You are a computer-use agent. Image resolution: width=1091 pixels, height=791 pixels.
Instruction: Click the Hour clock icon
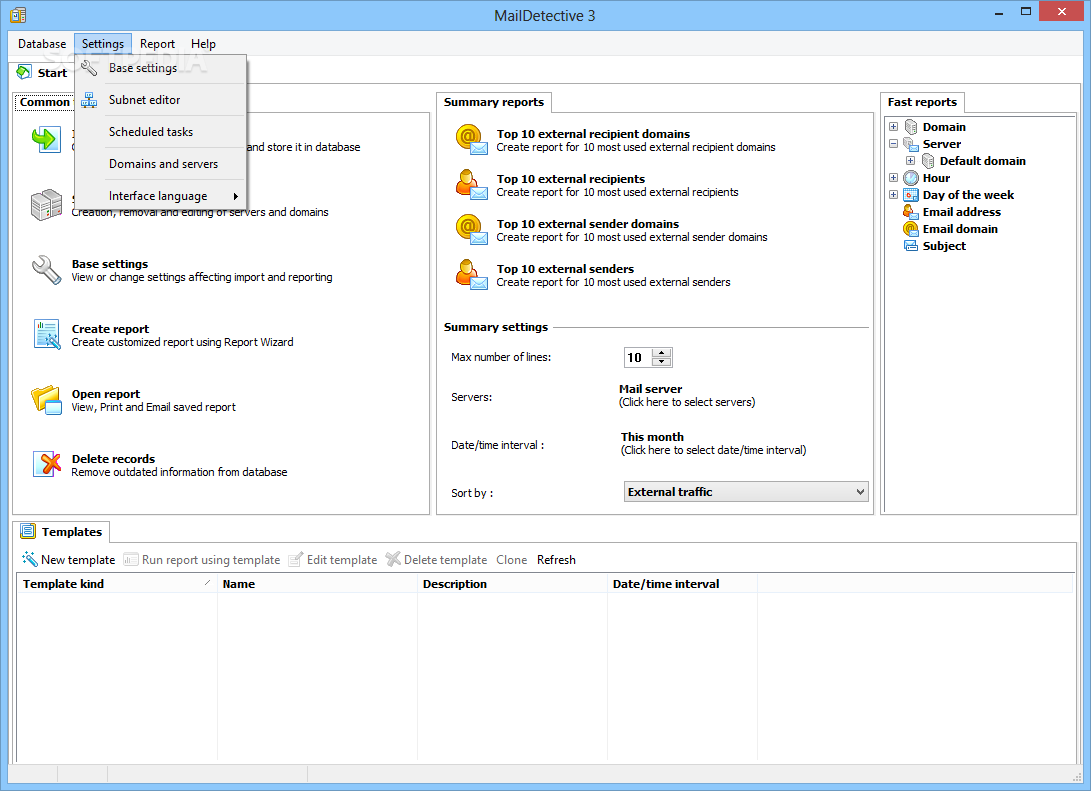pos(911,178)
